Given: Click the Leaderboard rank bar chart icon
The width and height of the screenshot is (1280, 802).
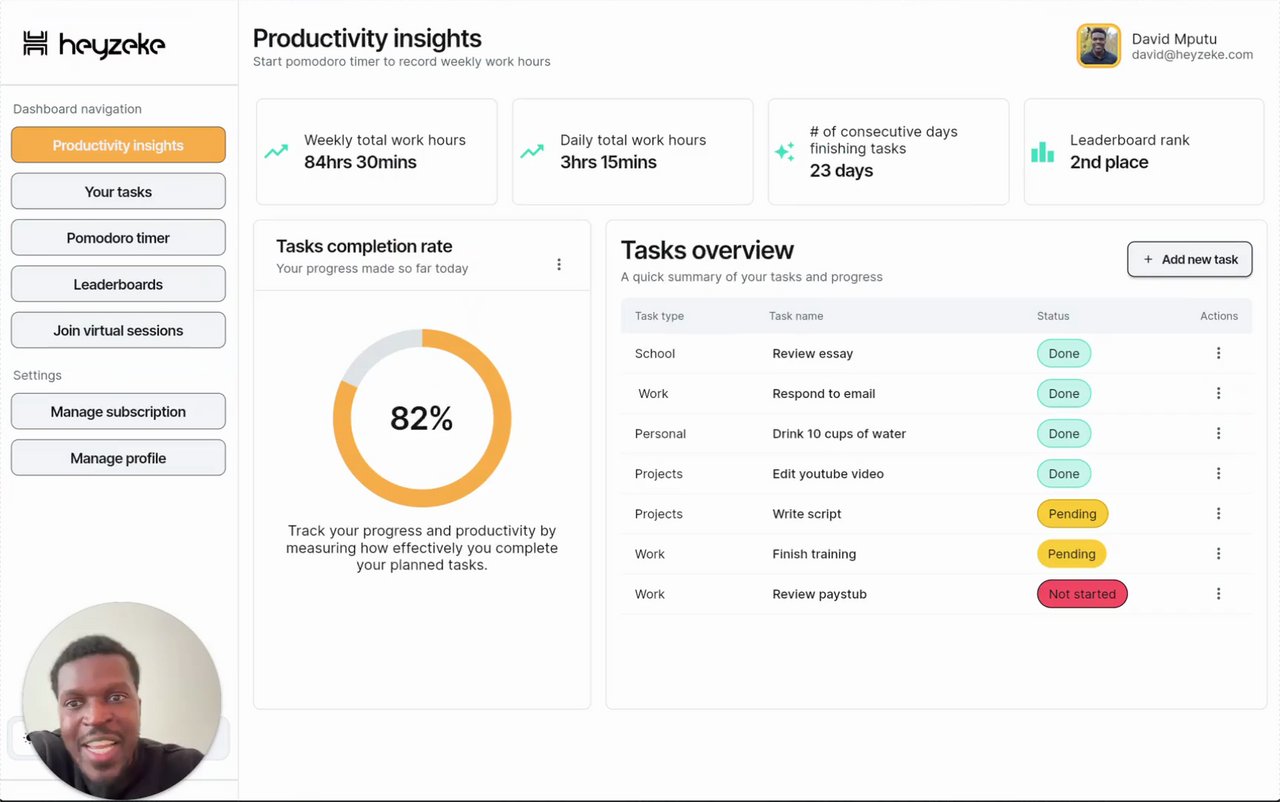Looking at the screenshot, I should (x=1042, y=152).
